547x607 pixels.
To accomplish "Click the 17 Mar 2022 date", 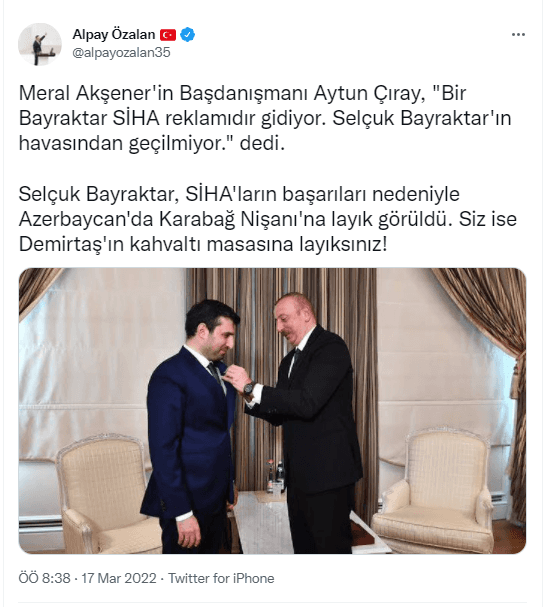I will pos(119,578).
